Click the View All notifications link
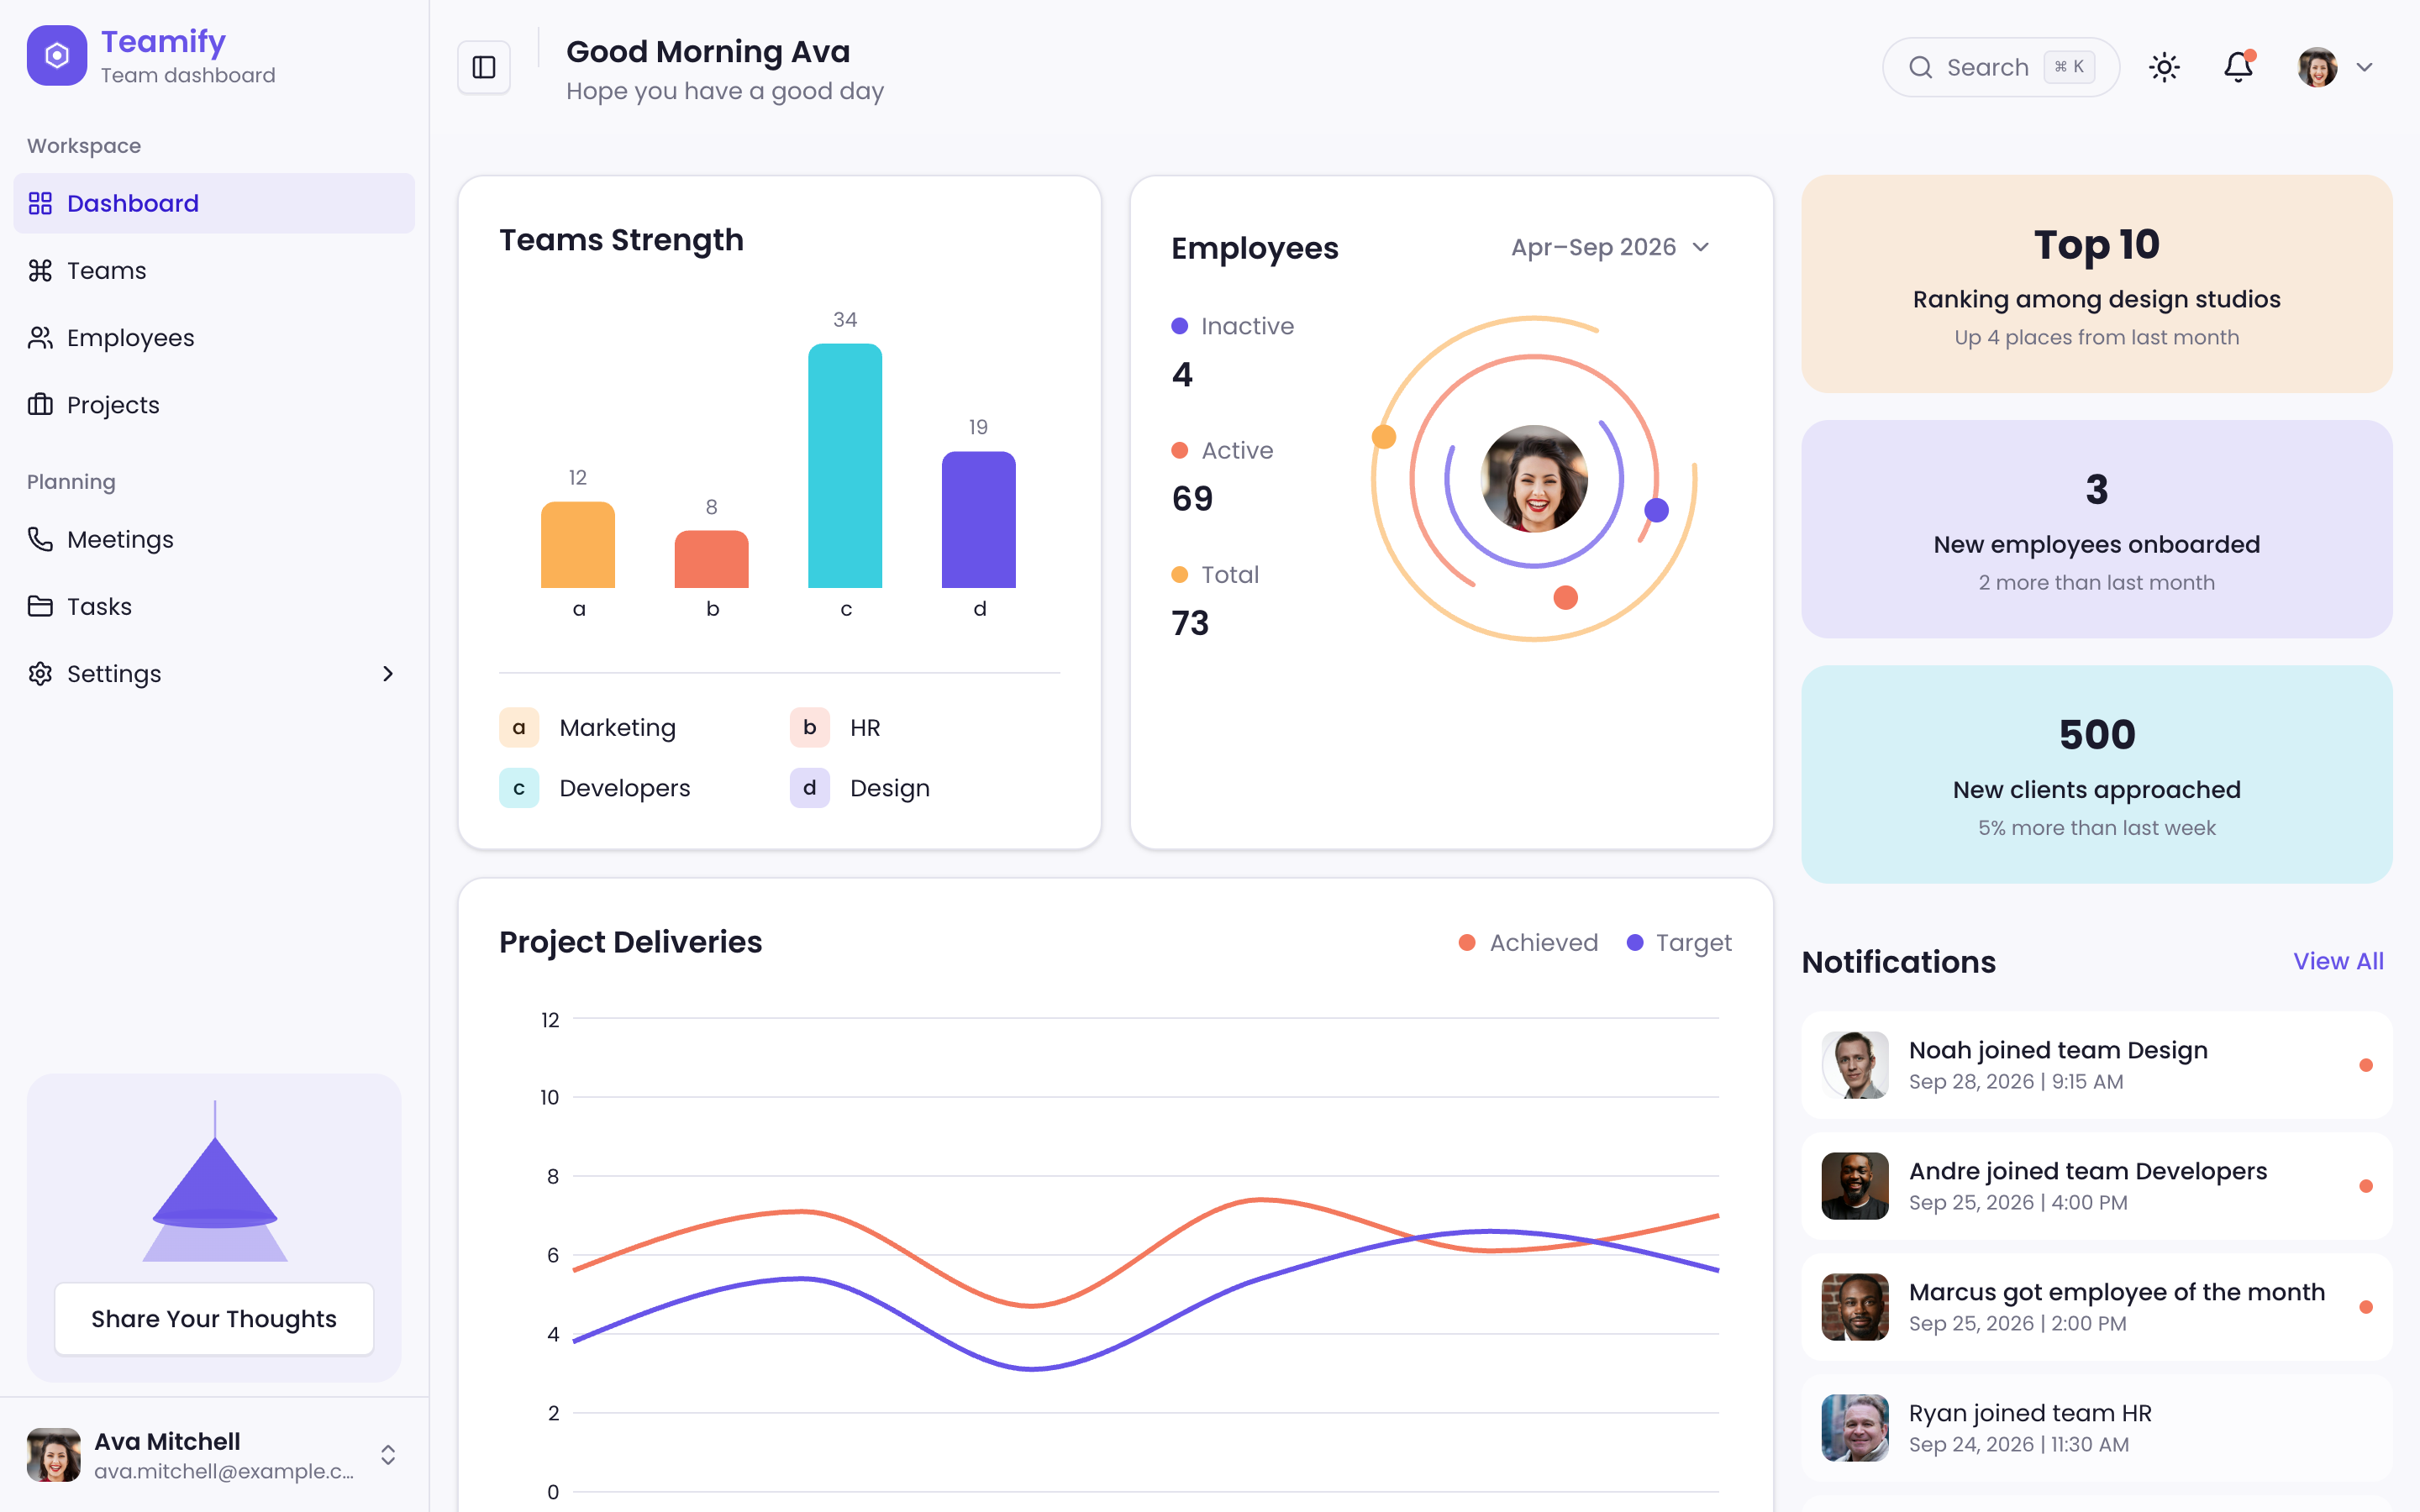Viewport: 2420px width, 1512px height. point(2338,961)
